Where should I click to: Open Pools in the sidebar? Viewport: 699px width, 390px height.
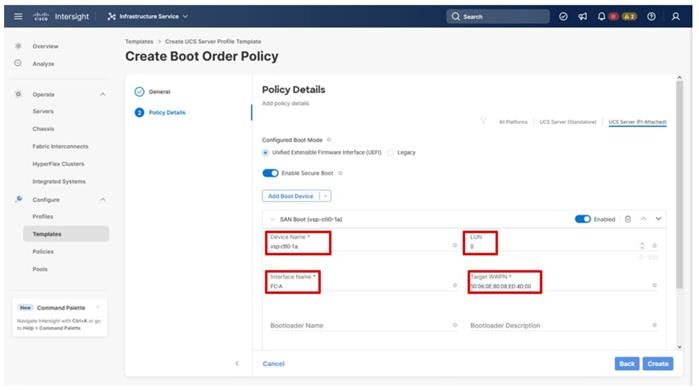pos(40,269)
